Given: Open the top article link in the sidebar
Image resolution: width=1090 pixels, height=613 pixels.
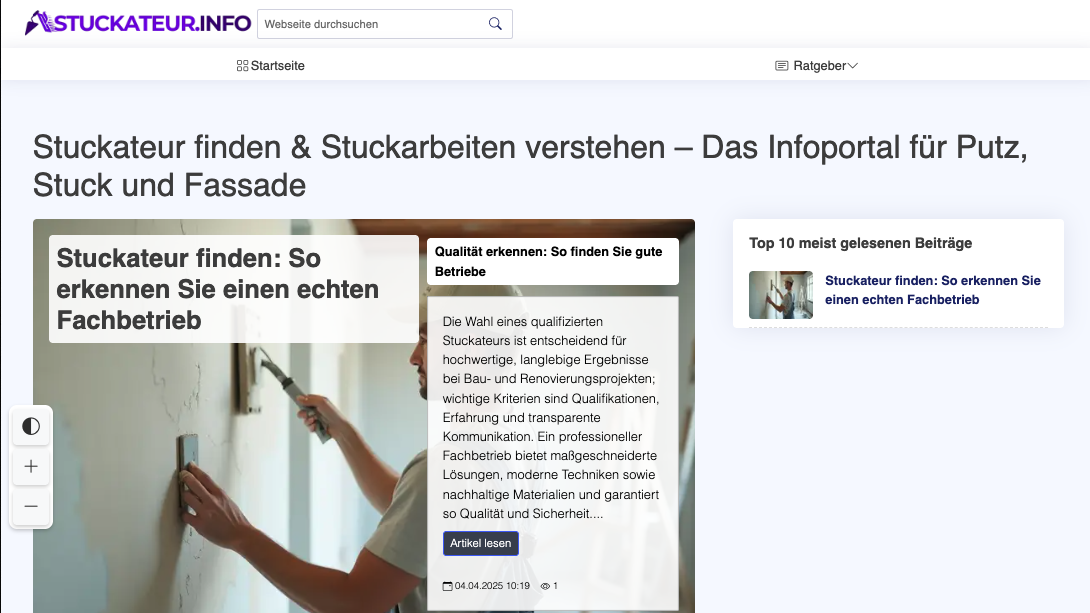Looking at the screenshot, I should (x=933, y=290).
